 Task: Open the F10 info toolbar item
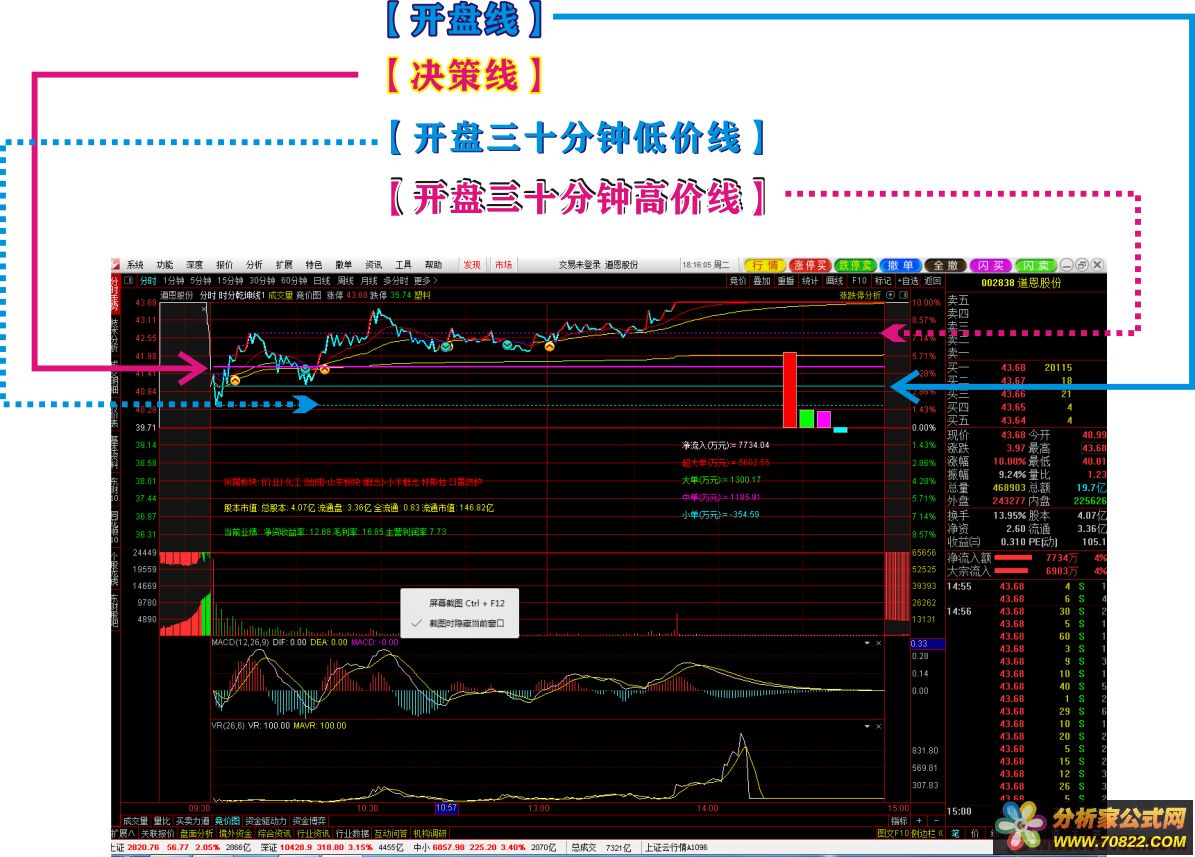pos(859,281)
